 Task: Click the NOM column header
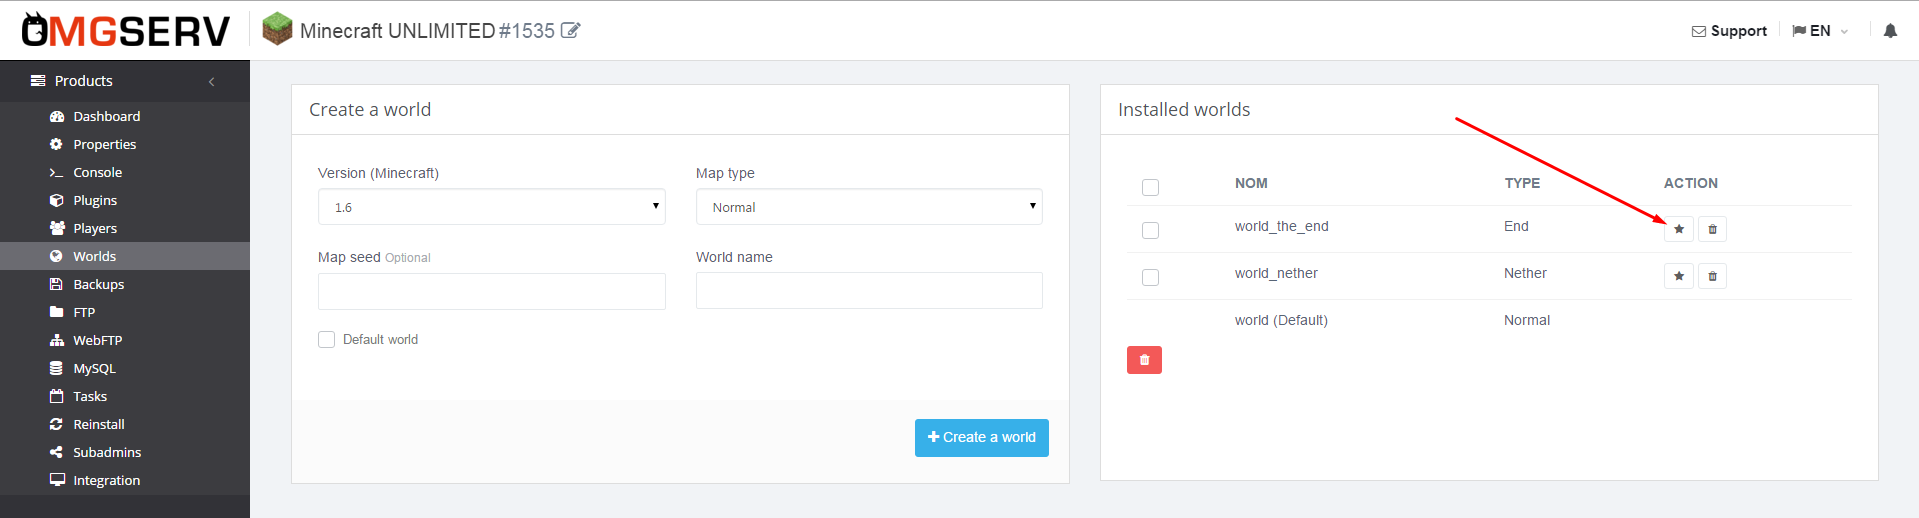(1251, 183)
